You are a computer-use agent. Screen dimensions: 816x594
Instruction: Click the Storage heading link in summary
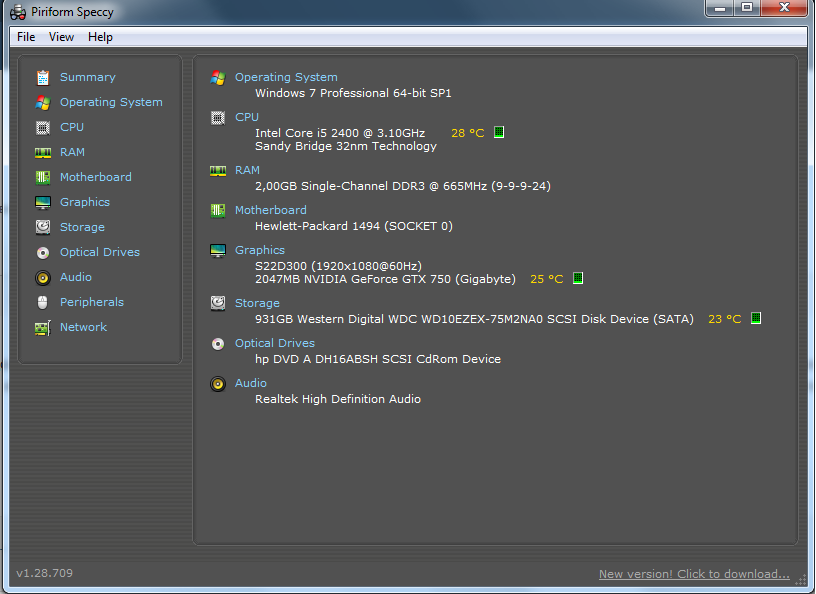click(257, 303)
